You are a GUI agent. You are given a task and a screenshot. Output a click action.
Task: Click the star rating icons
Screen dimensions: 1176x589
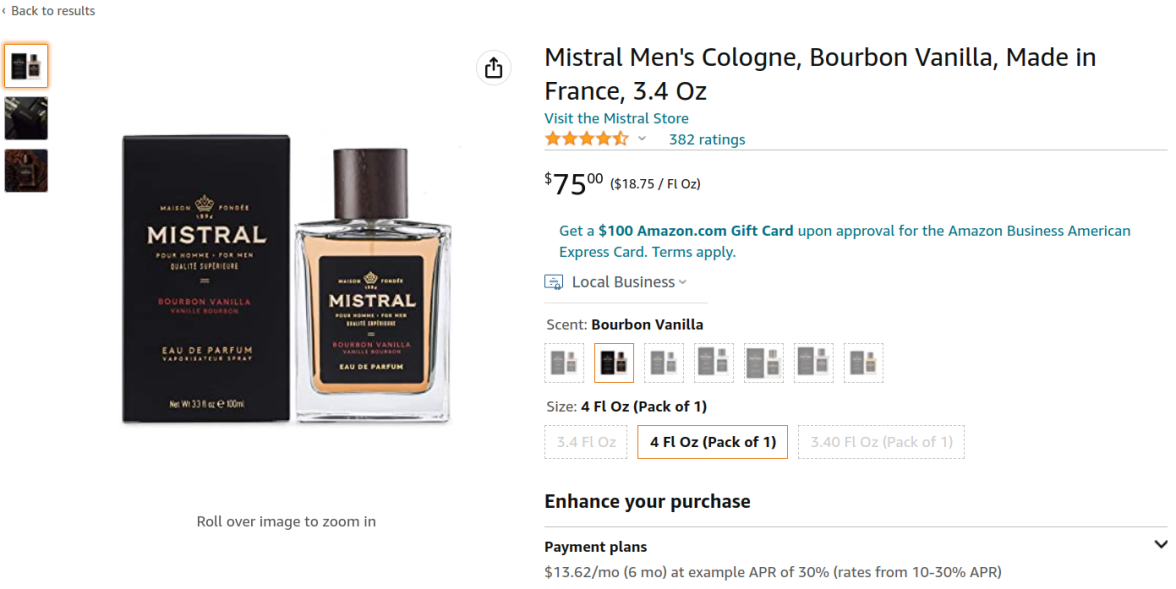point(586,139)
